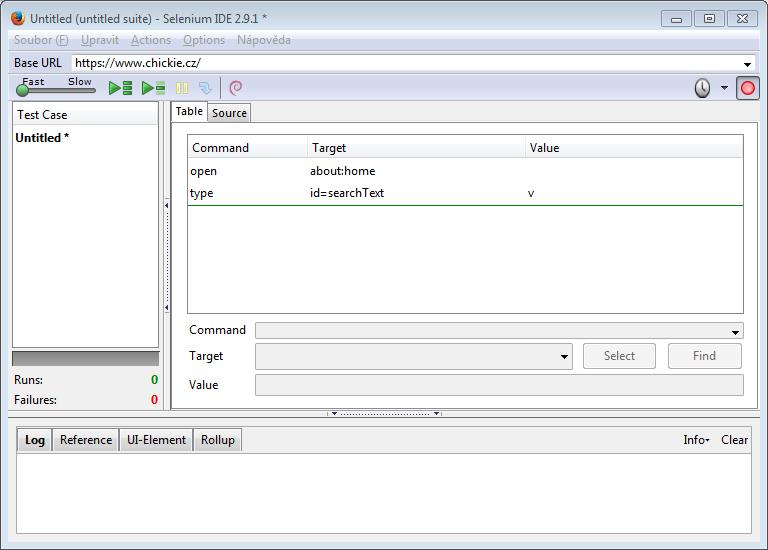
Task: Click the Firefox icon in title bar
Action: 18,19
